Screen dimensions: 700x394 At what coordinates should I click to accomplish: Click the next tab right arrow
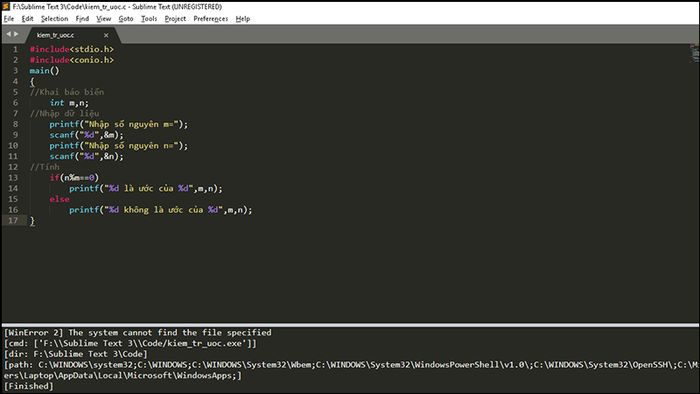click(17, 34)
